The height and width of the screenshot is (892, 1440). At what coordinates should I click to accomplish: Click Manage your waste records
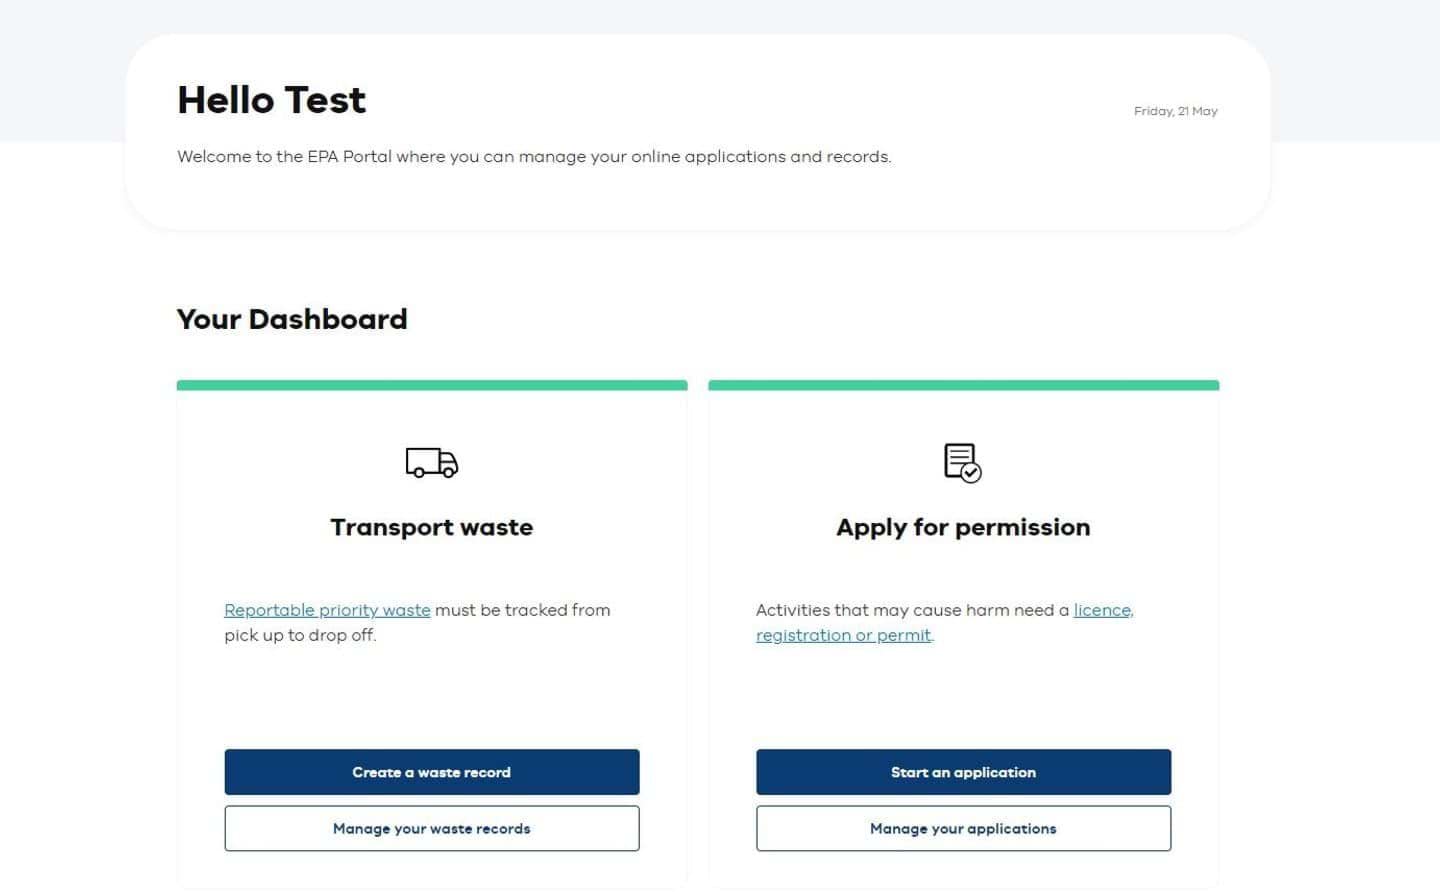431,828
